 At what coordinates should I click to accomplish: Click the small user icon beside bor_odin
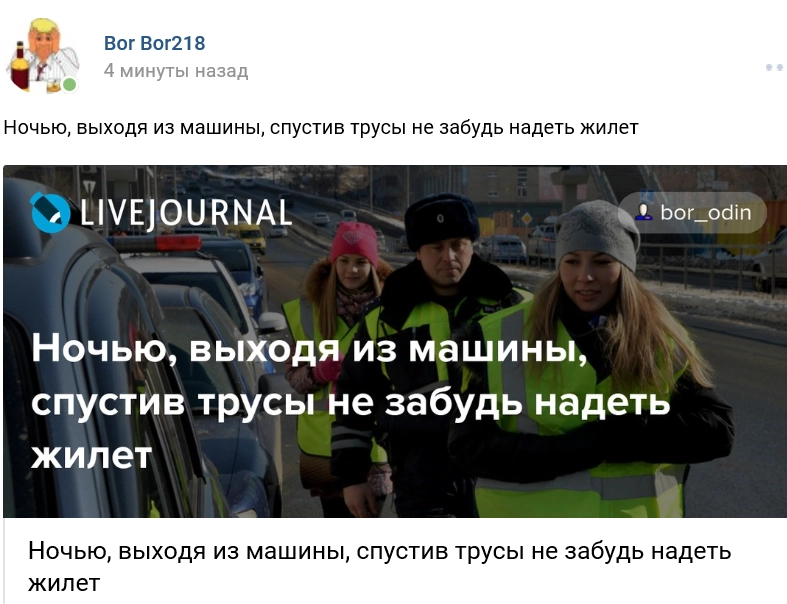(x=643, y=212)
